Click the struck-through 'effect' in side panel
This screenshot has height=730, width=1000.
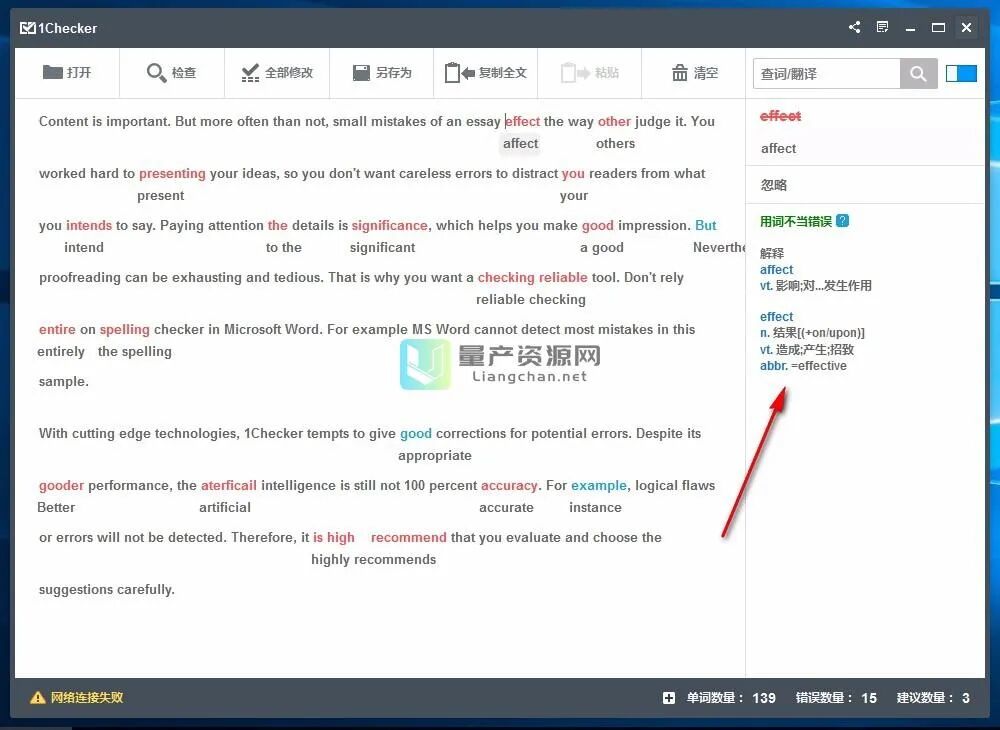pos(780,116)
